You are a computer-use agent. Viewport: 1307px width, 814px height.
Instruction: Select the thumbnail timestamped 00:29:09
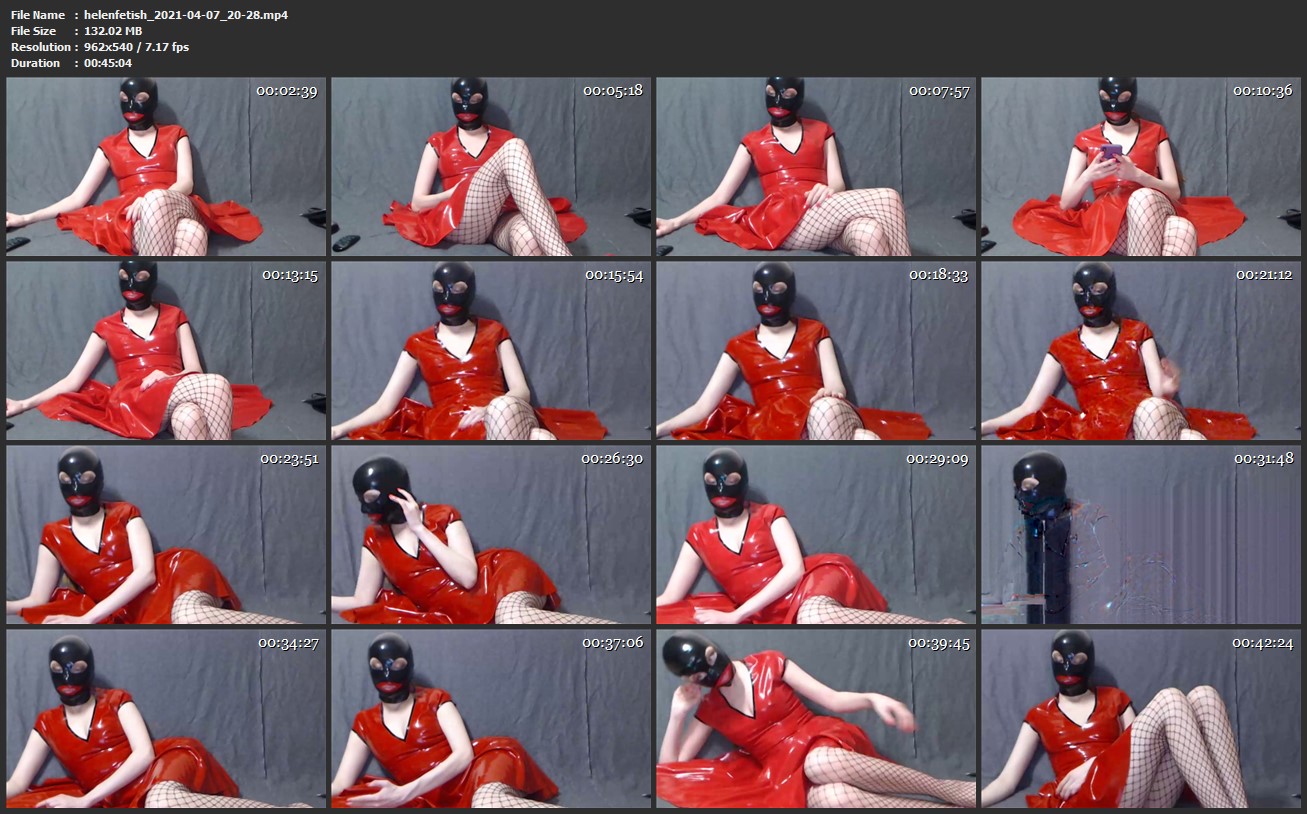click(816, 535)
